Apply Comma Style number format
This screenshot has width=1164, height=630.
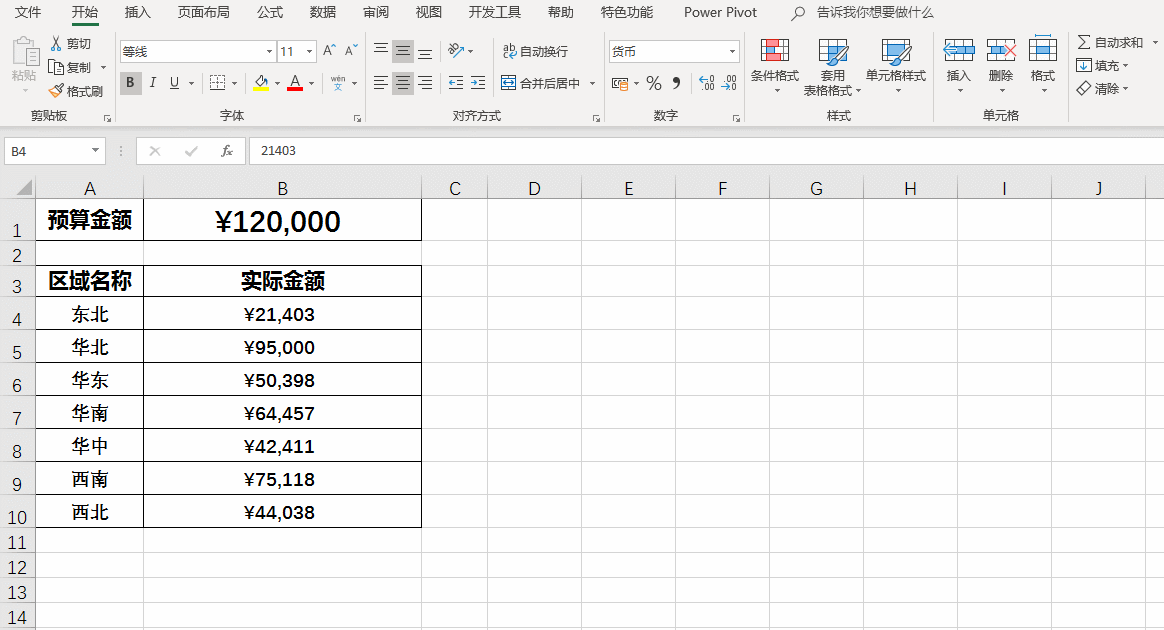[x=676, y=83]
